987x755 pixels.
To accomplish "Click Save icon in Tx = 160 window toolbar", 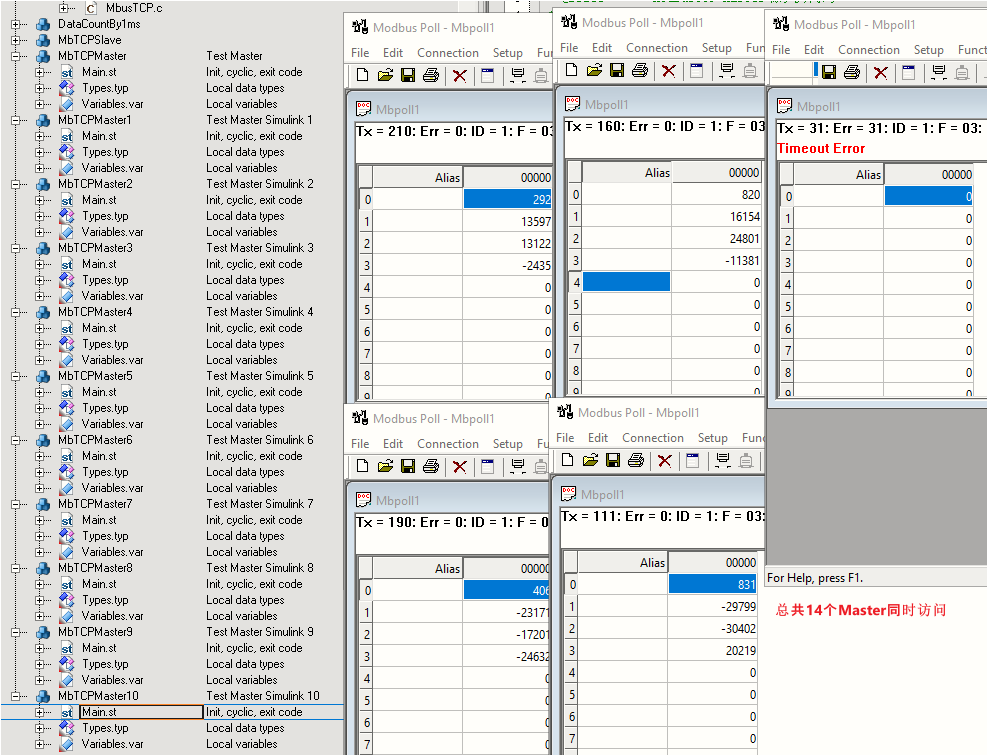I will coord(617,71).
